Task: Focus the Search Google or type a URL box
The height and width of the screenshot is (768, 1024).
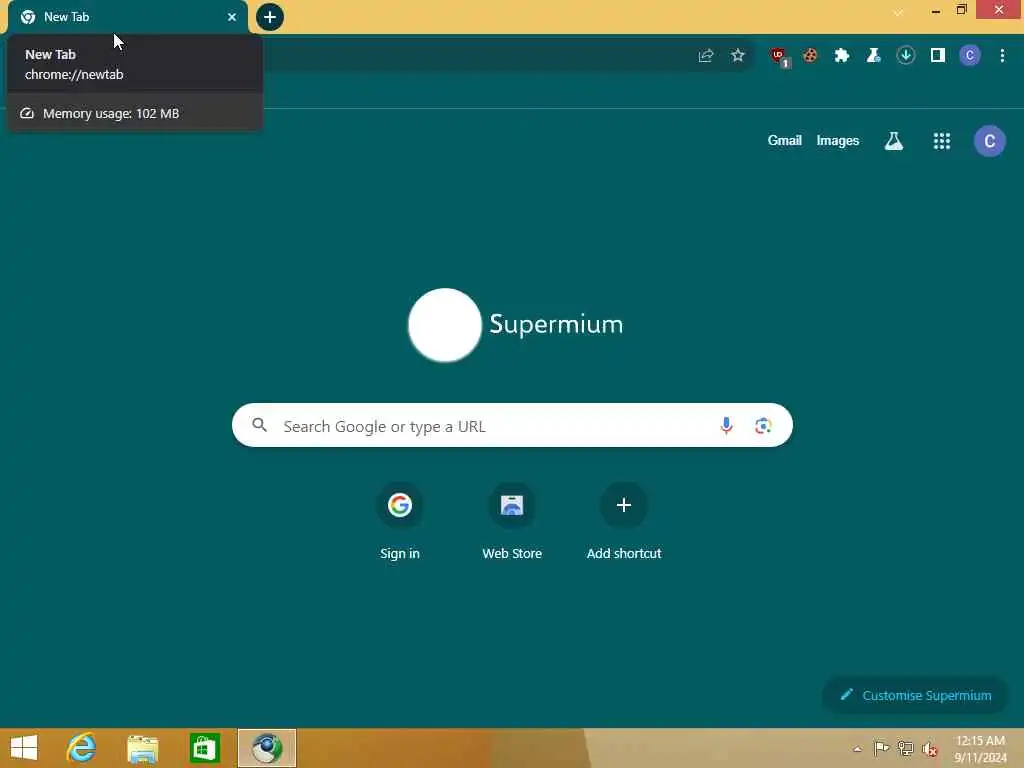Action: click(x=512, y=425)
